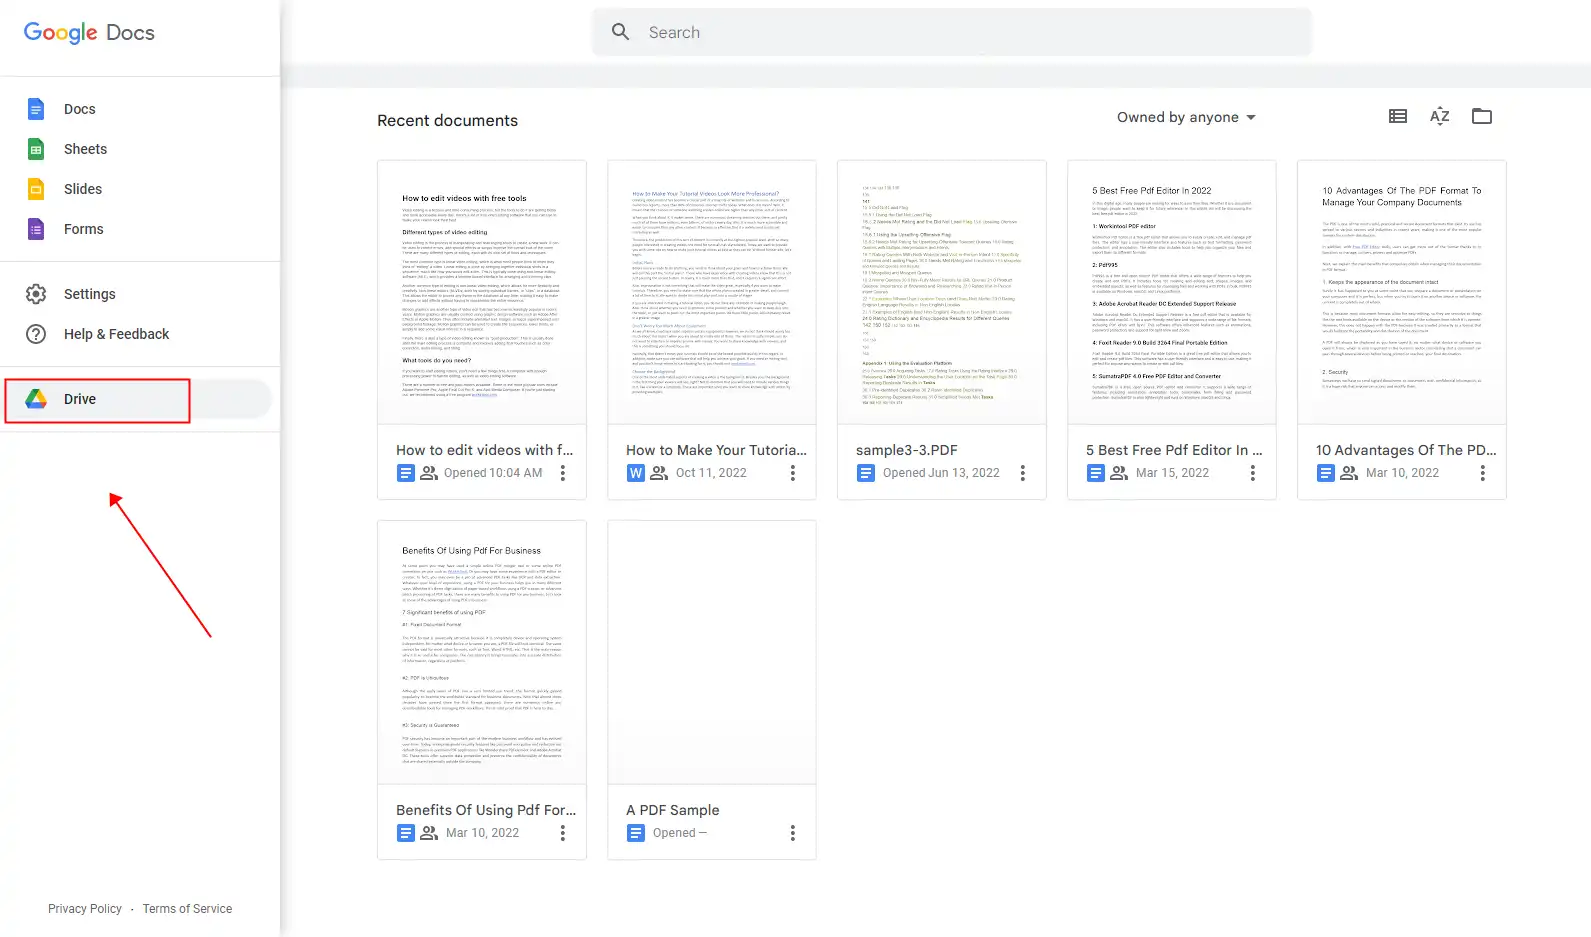Click the title 'sample3-3.PDF'
This screenshot has height=937, width=1591.
(x=907, y=450)
